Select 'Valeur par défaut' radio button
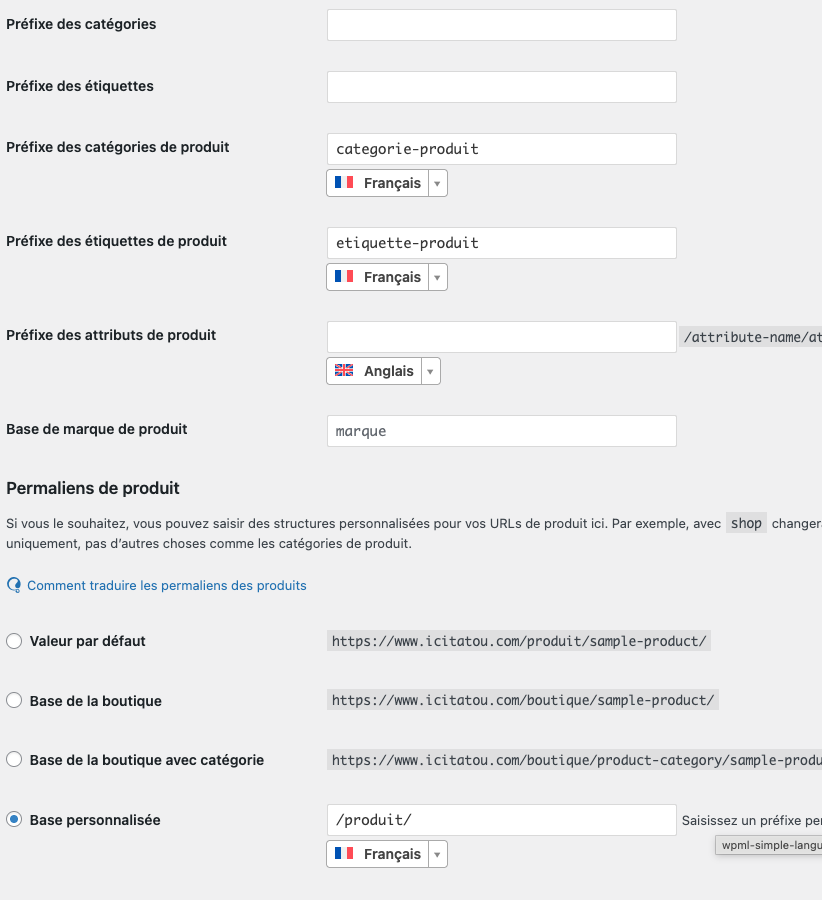 coord(14,641)
